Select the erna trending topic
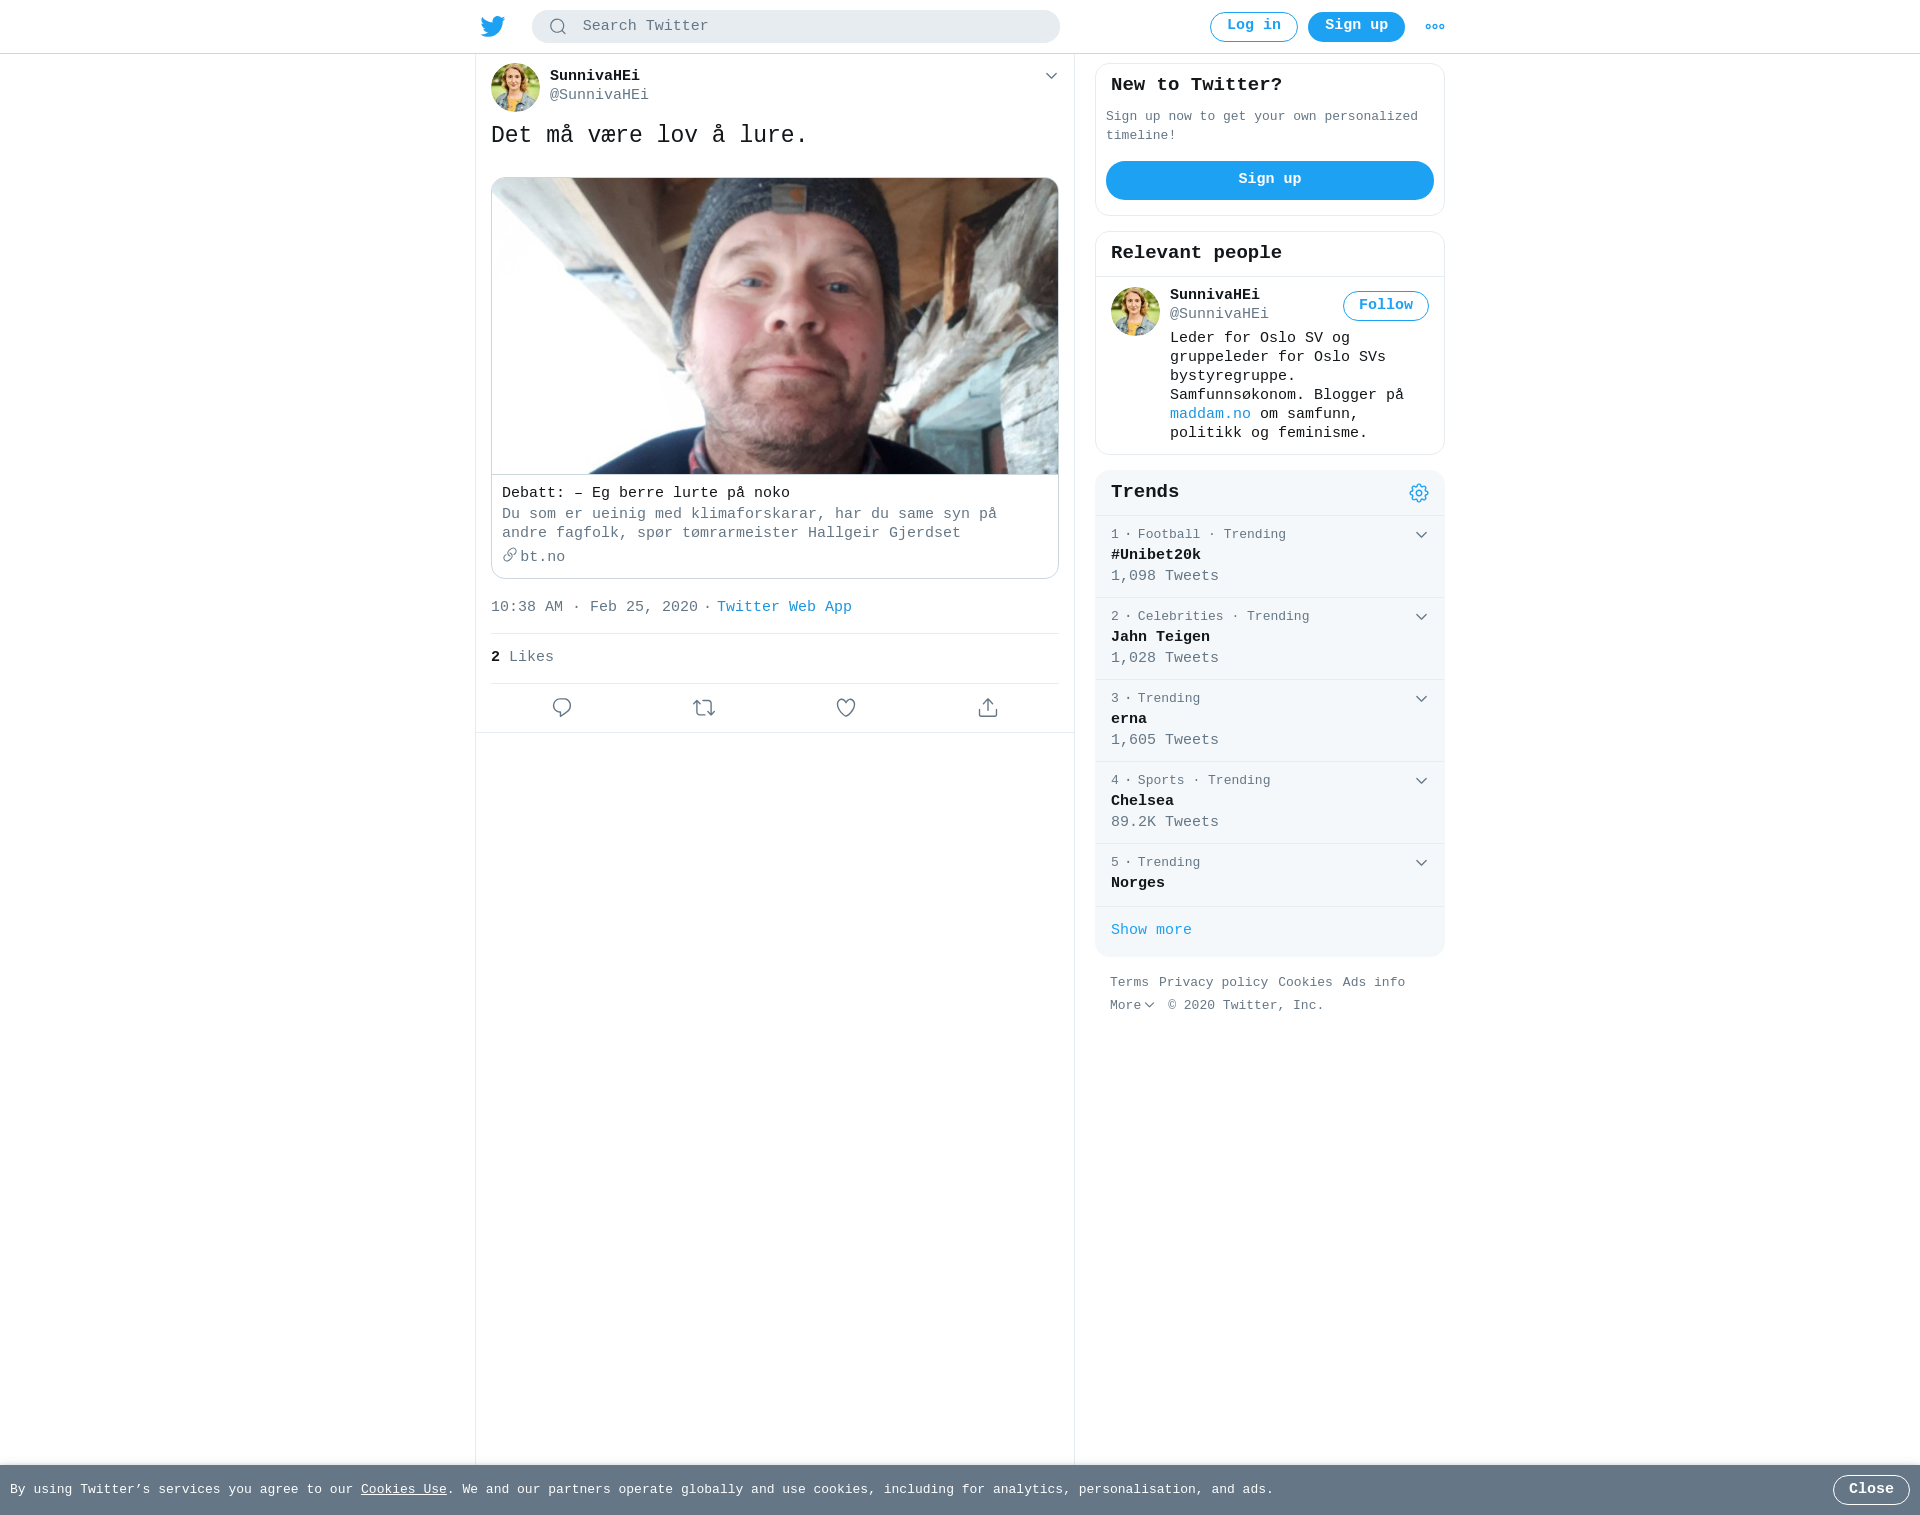This screenshot has height=1515, width=1920. (1270, 720)
